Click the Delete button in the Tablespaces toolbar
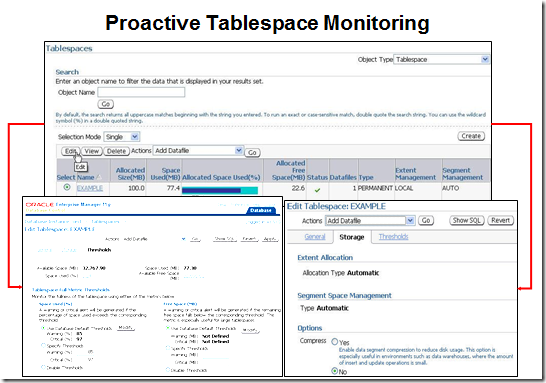Image resolution: width=546 pixels, height=383 pixels. pyautogui.click(x=116, y=151)
